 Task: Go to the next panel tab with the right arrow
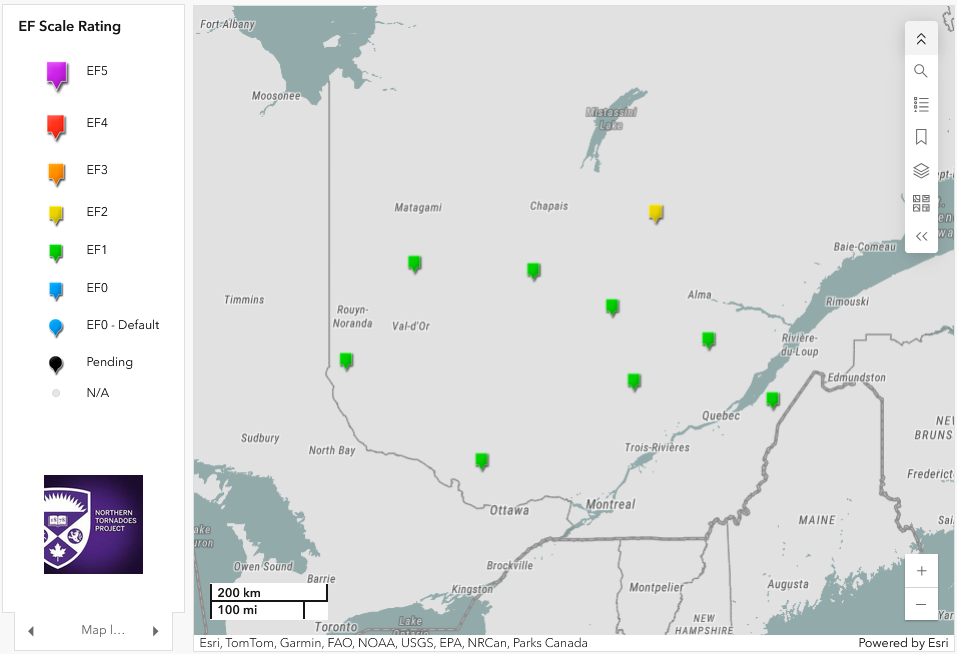[x=155, y=631]
